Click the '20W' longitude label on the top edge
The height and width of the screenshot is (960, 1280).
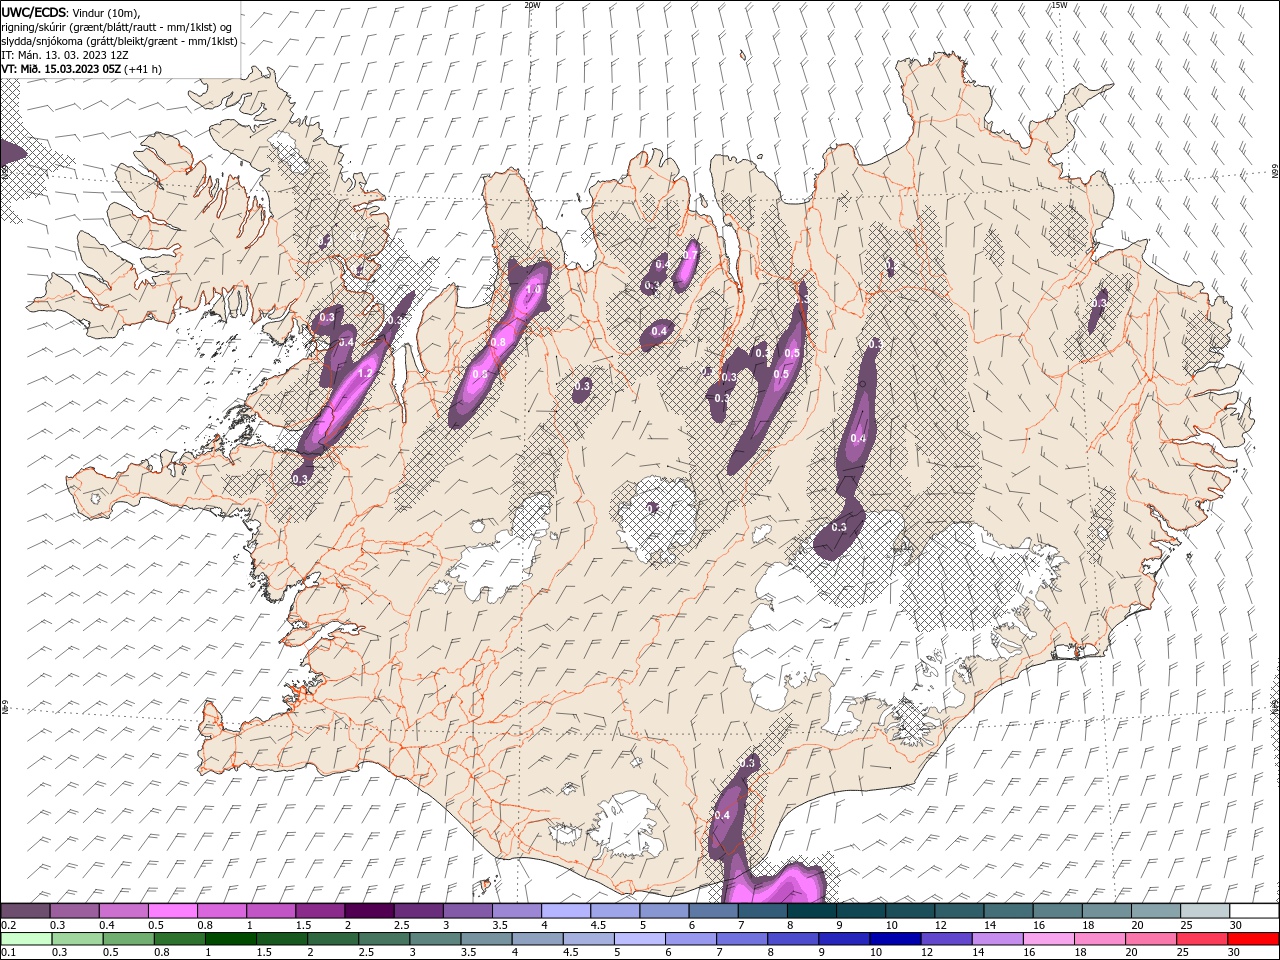tap(532, 5)
